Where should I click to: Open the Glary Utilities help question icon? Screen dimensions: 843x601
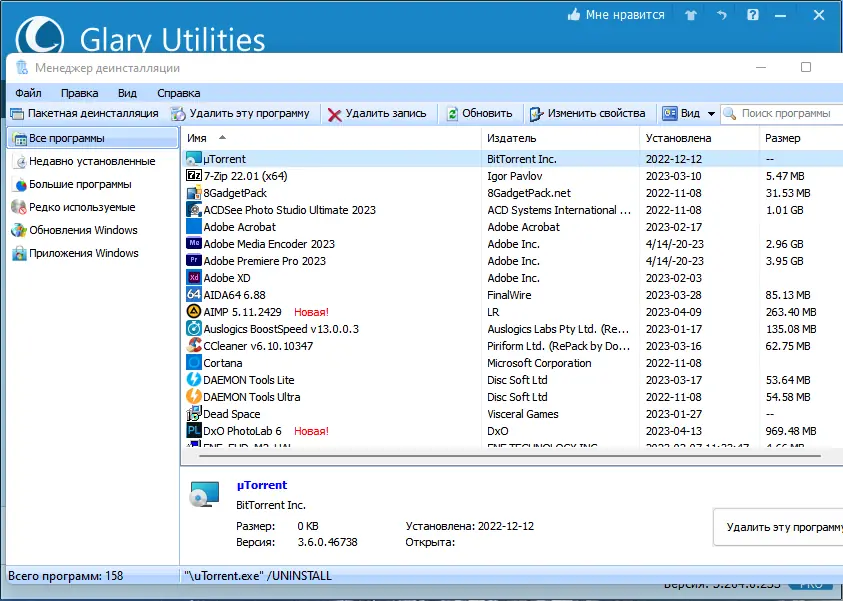pyautogui.click(x=753, y=15)
